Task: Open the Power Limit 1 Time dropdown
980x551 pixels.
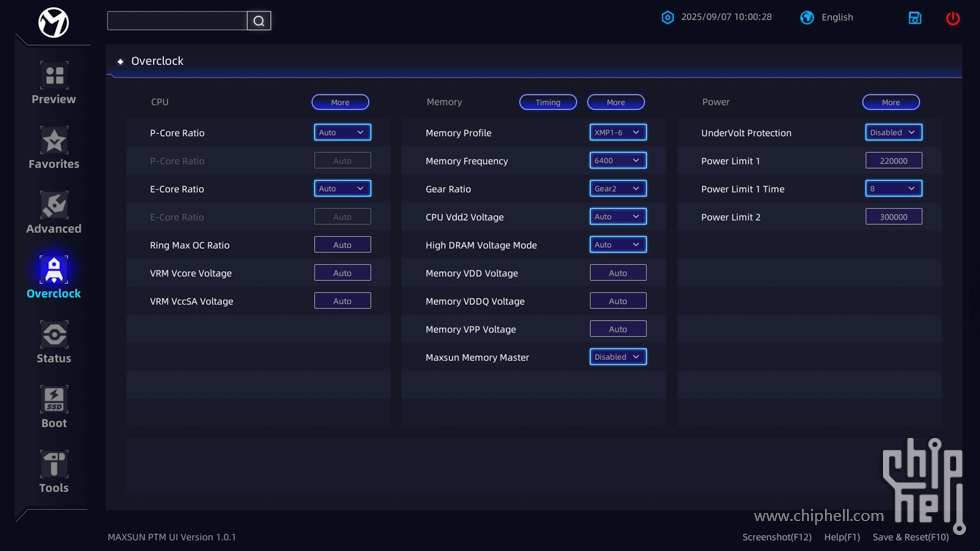Action: point(894,189)
